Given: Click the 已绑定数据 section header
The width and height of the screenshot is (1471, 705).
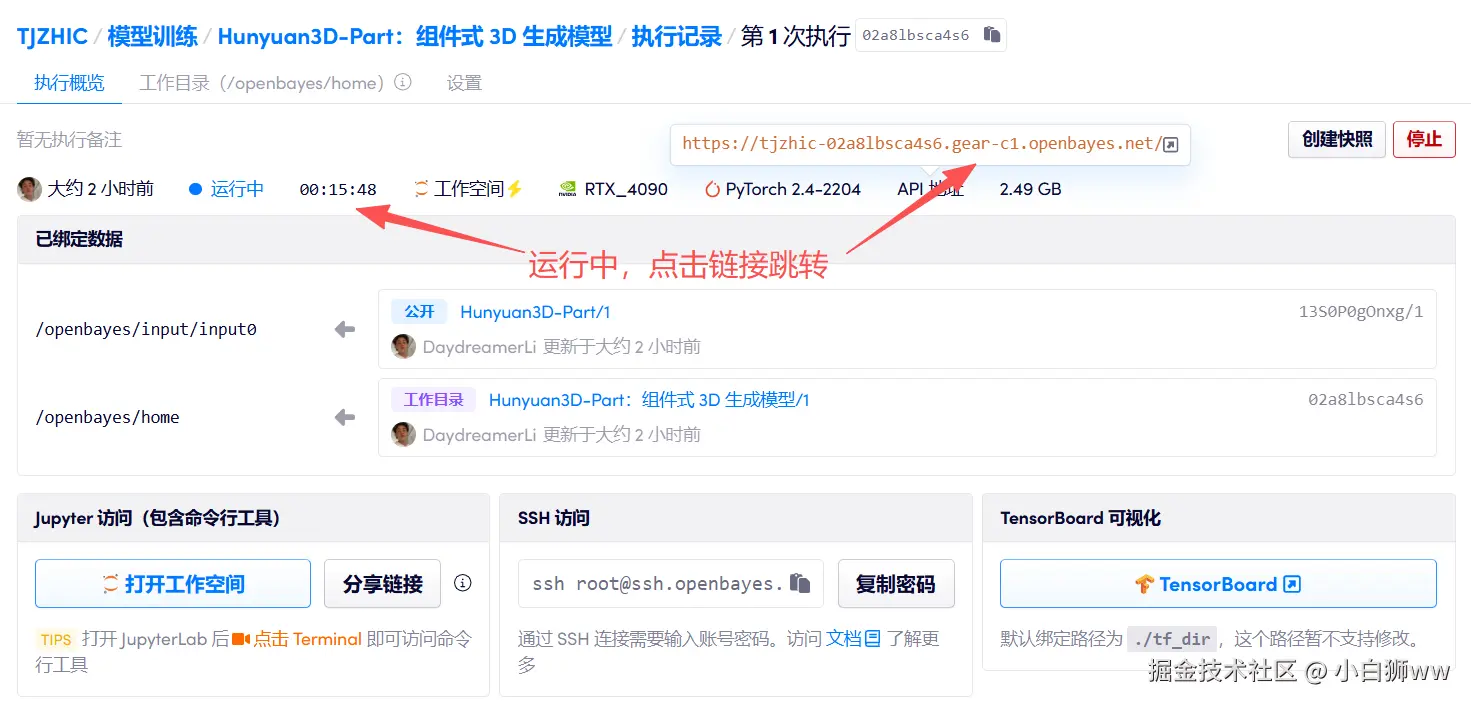Looking at the screenshot, I should (x=79, y=240).
